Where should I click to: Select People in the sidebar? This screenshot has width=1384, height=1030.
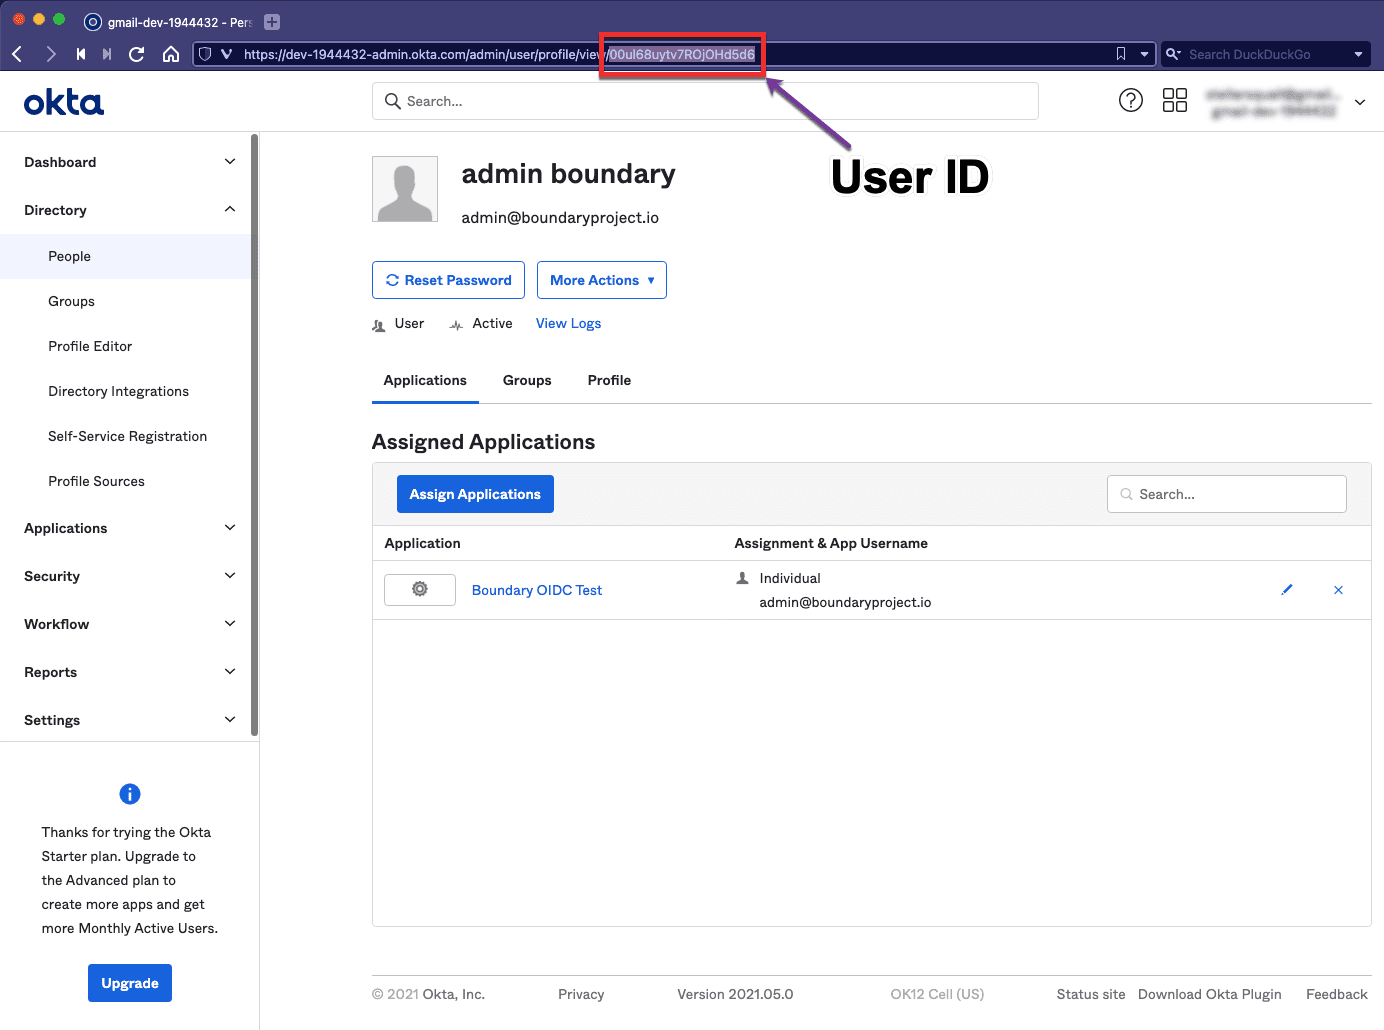coord(126,256)
